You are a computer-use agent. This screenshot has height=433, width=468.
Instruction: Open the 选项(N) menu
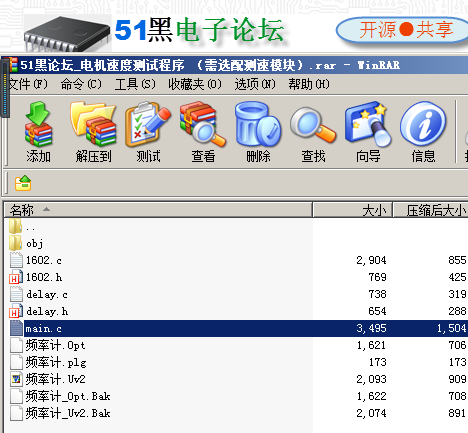pos(255,84)
